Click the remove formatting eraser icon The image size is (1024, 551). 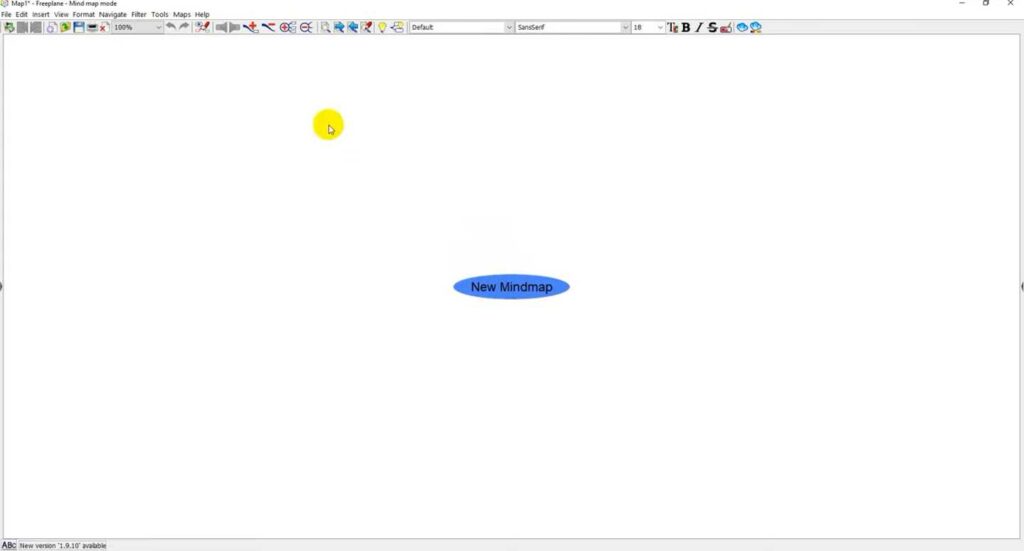tap(726, 27)
